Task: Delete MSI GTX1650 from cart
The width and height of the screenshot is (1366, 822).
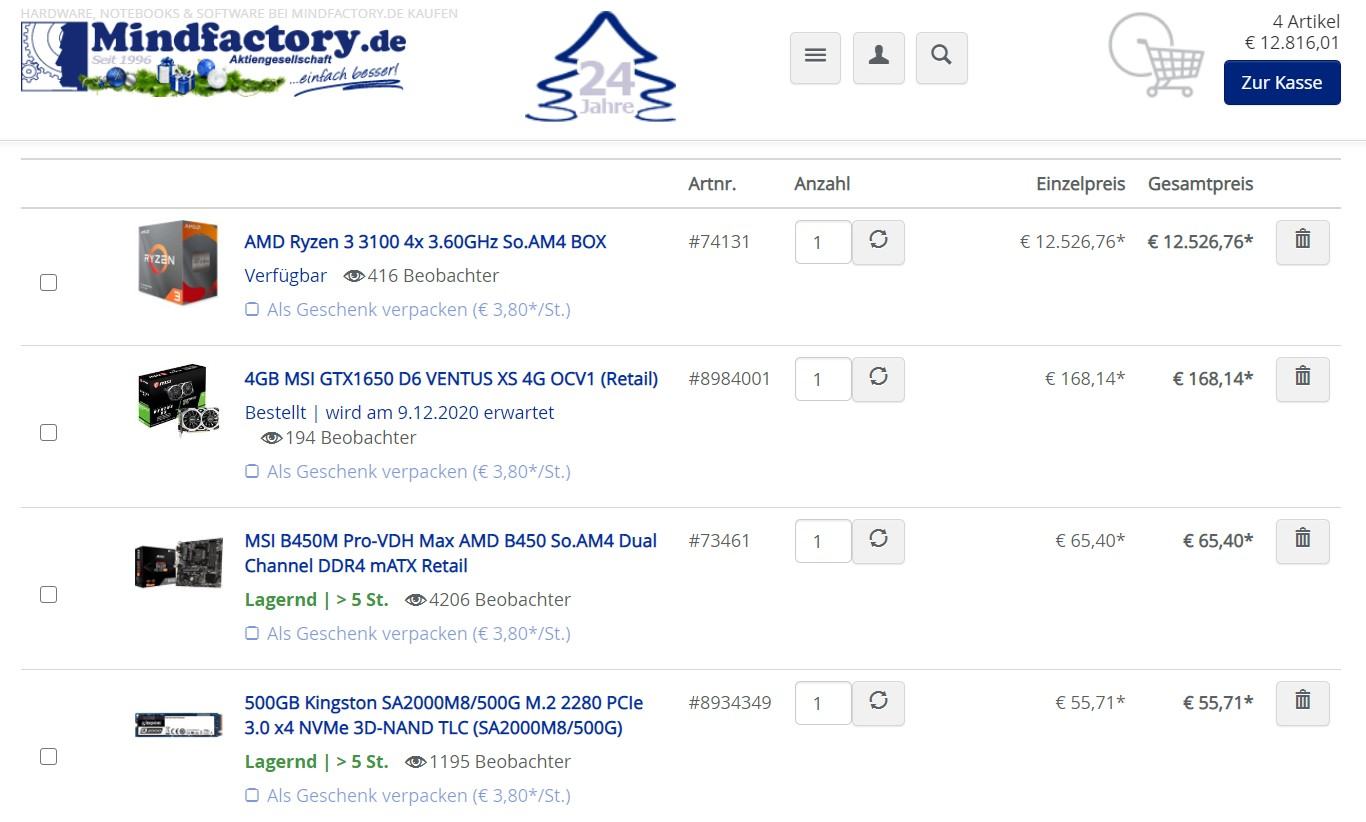Action: [1302, 379]
